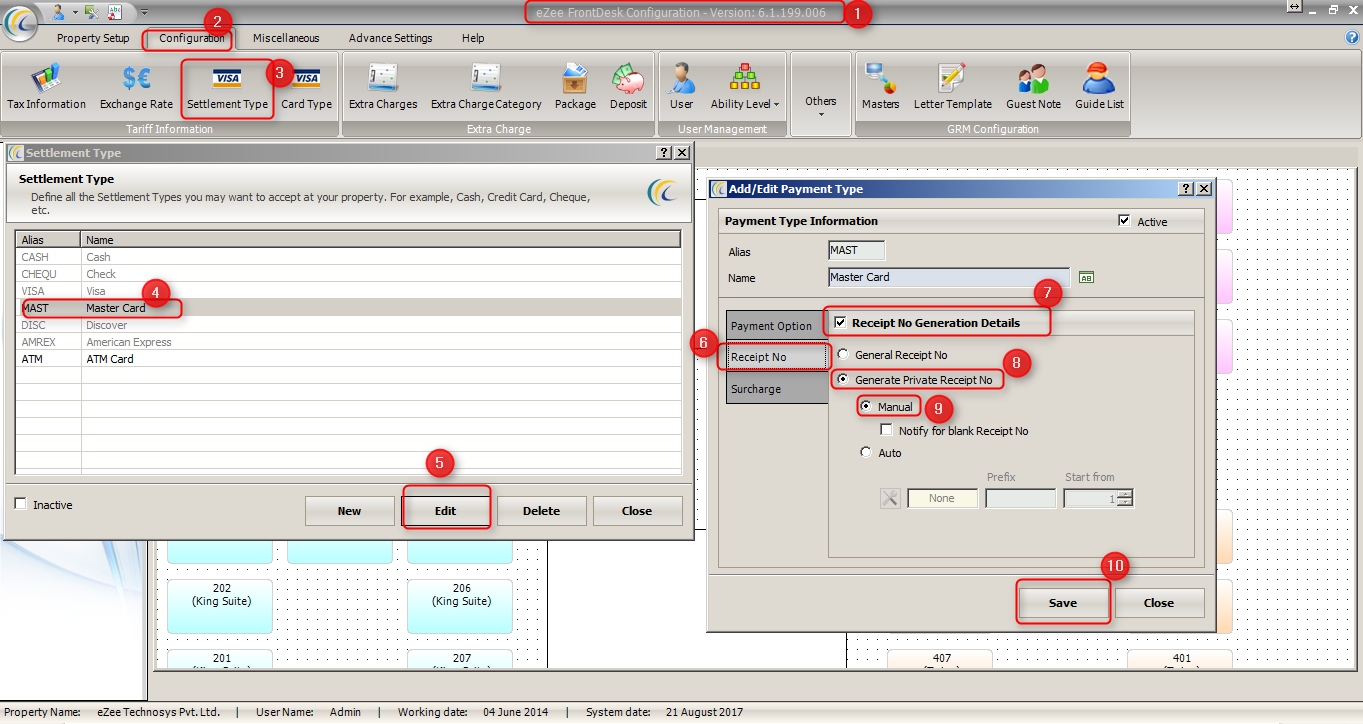Select the ATM Card row
The image size is (1363, 724).
348,359
